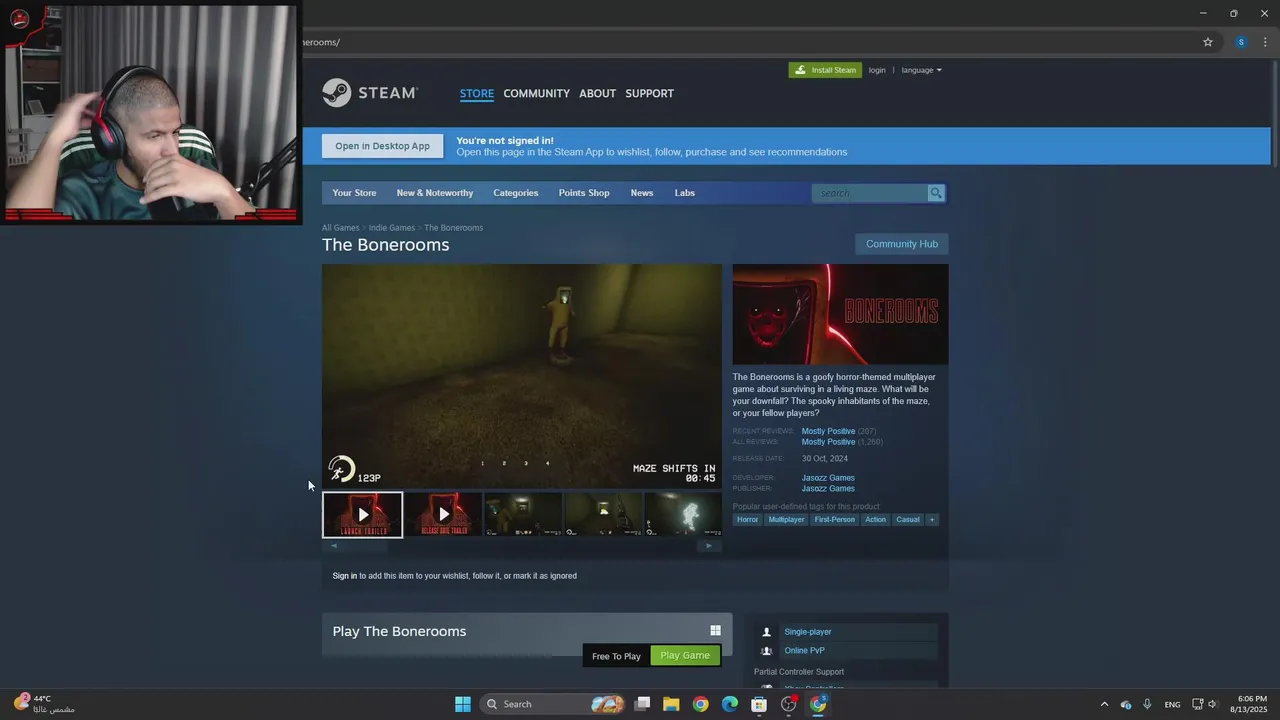Click Mostly Positive all reviews

(x=828, y=442)
